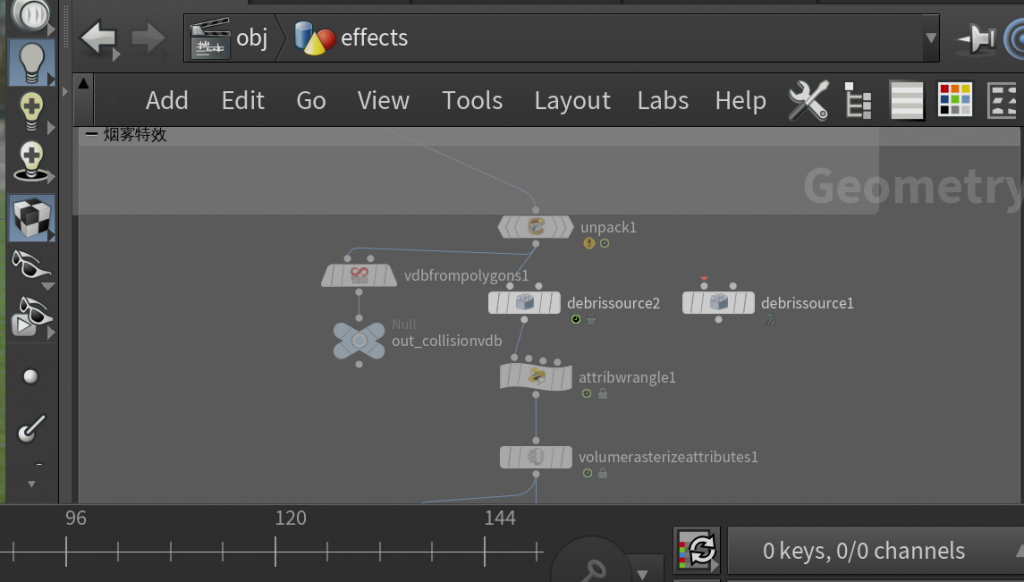Open the Labs menu
This screenshot has height=582, width=1024.
pos(663,101)
